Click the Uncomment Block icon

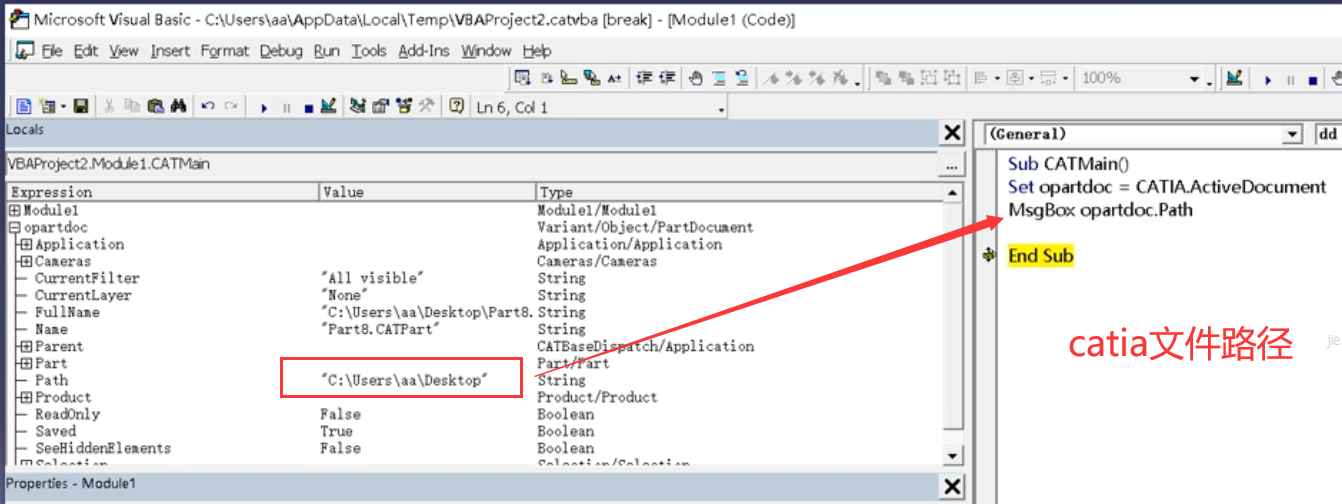click(x=743, y=78)
